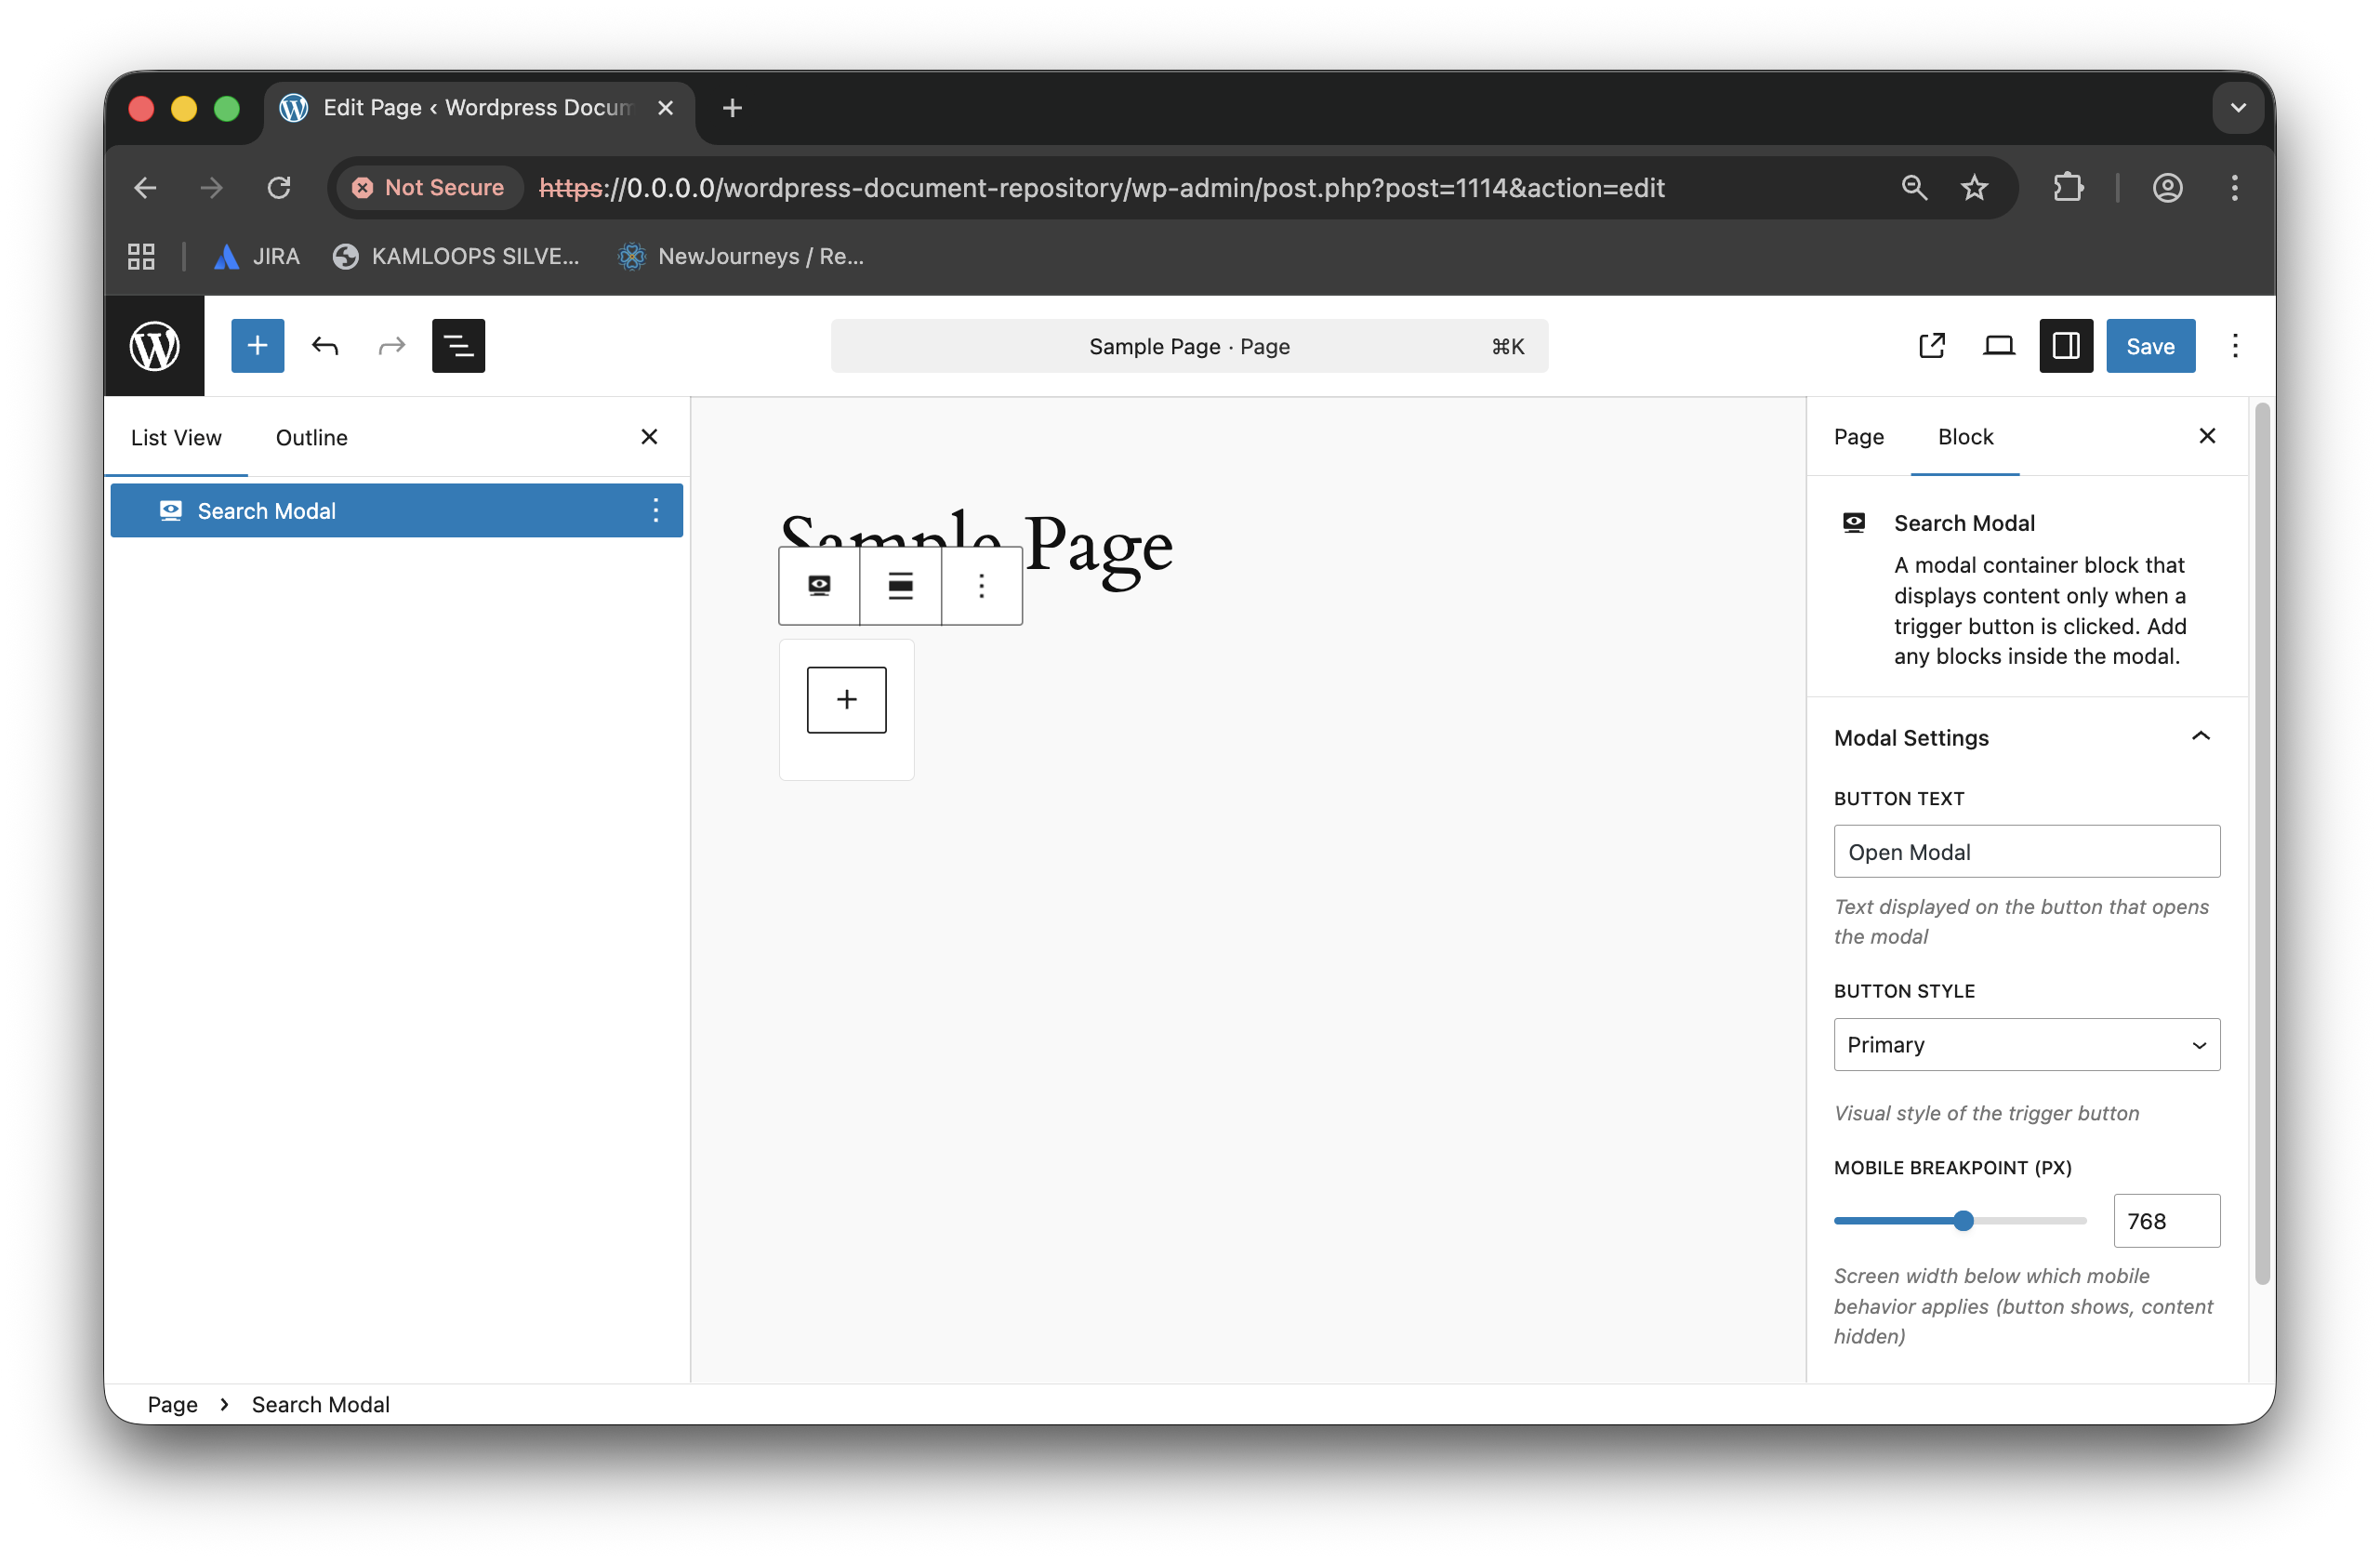Adjust the Mobile Breakpoint slider handle
Screen dimensions: 2380x1562
click(x=1963, y=1221)
